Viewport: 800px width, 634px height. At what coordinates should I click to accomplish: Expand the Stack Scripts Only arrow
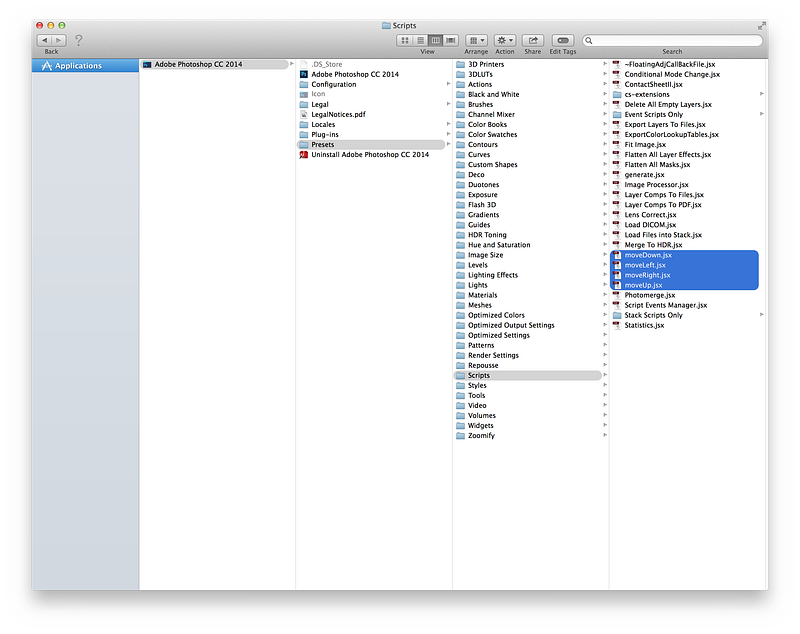762,315
